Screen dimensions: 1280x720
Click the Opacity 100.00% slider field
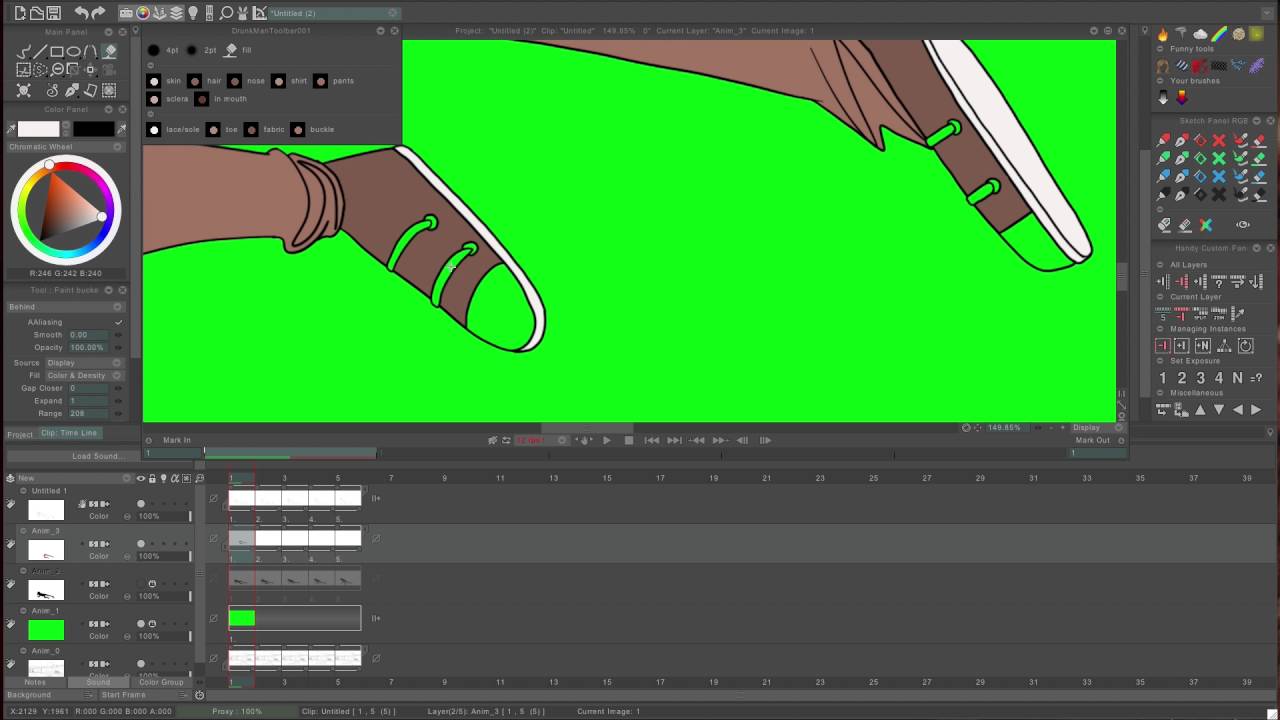coord(87,348)
